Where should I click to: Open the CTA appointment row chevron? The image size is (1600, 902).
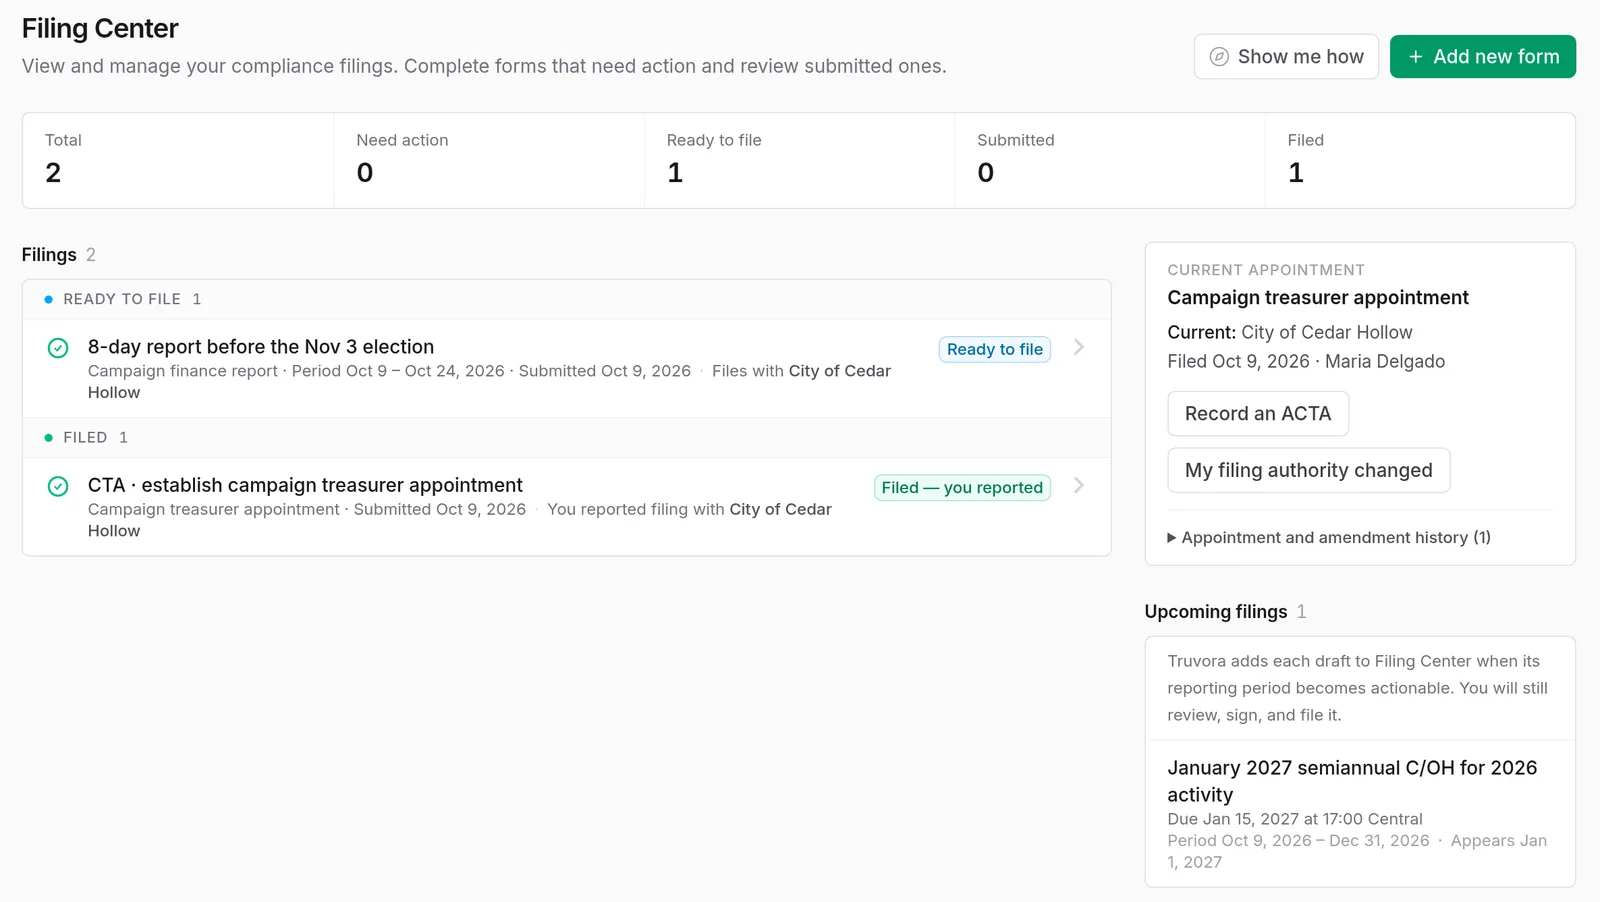tap(1079, 485)
